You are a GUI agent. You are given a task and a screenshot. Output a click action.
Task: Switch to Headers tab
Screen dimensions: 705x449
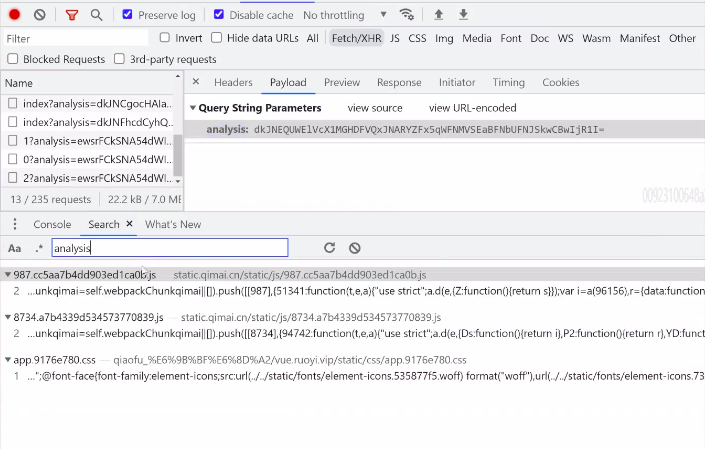tap(233, 82)
